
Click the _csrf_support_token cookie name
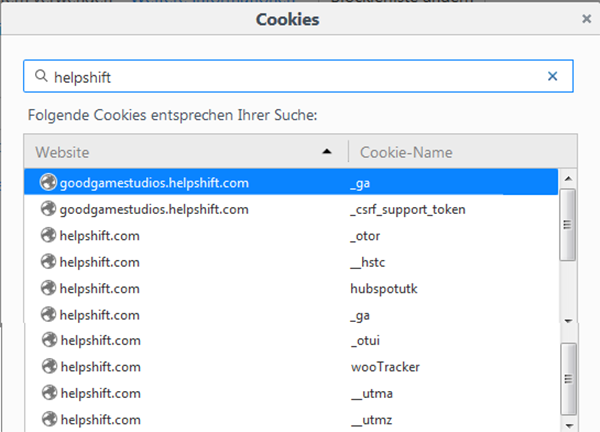tap(408, 210)
